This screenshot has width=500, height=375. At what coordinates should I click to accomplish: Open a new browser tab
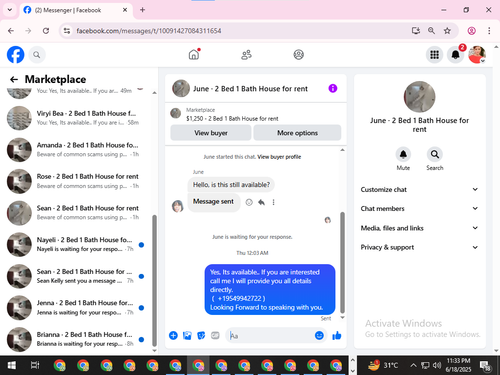click(142, 10)
